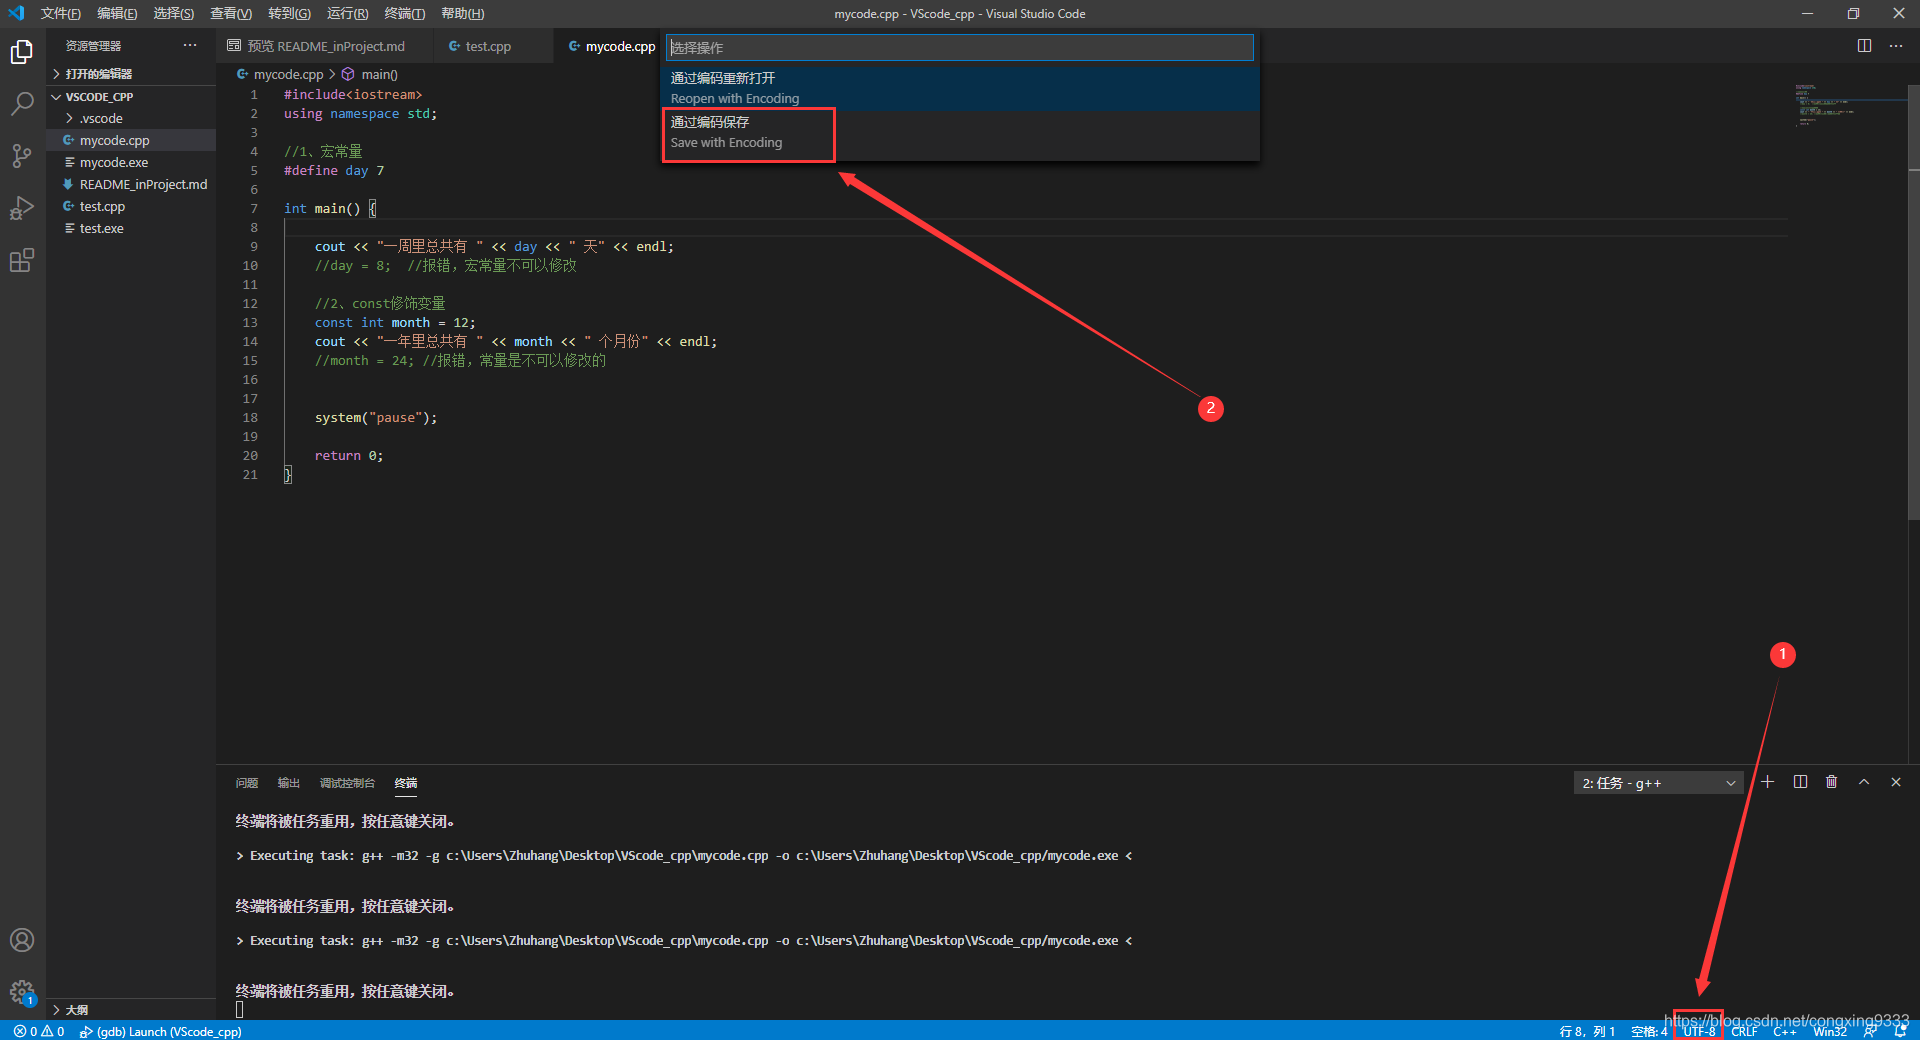Click the feedback icon in status bar

click(x=1870, y=1031)
